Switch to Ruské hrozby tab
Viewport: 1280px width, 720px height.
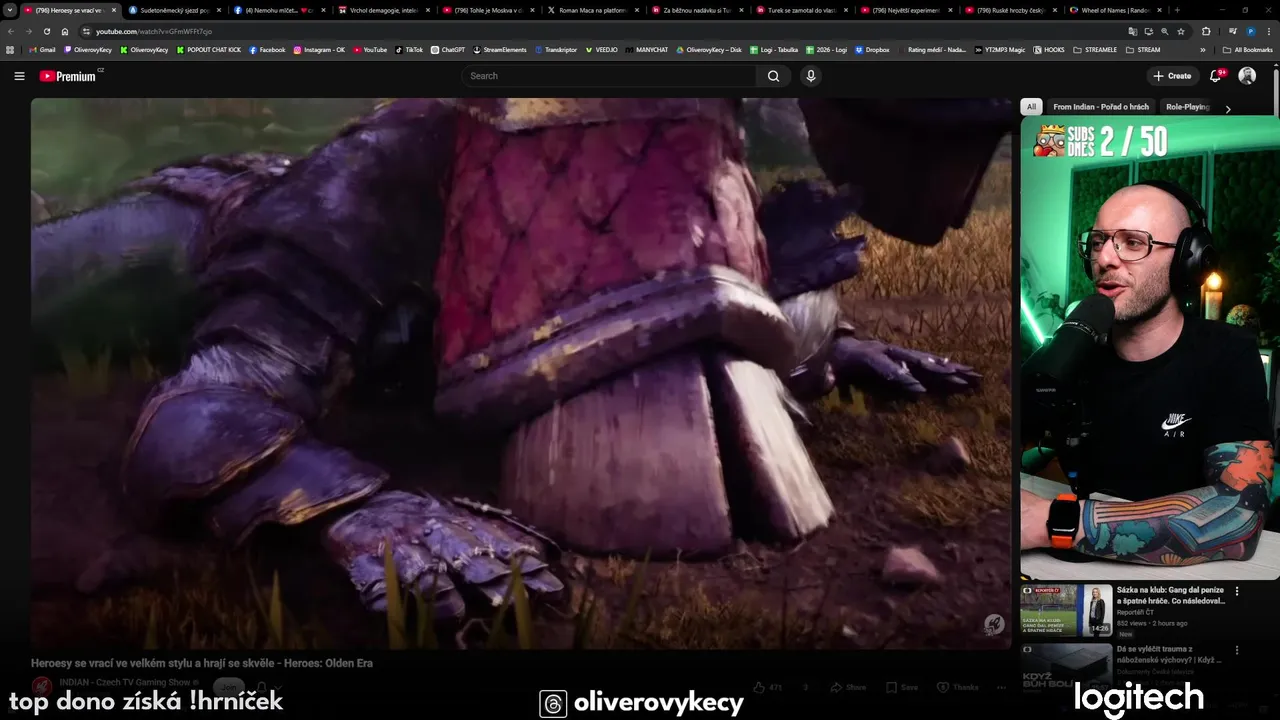1010,10
